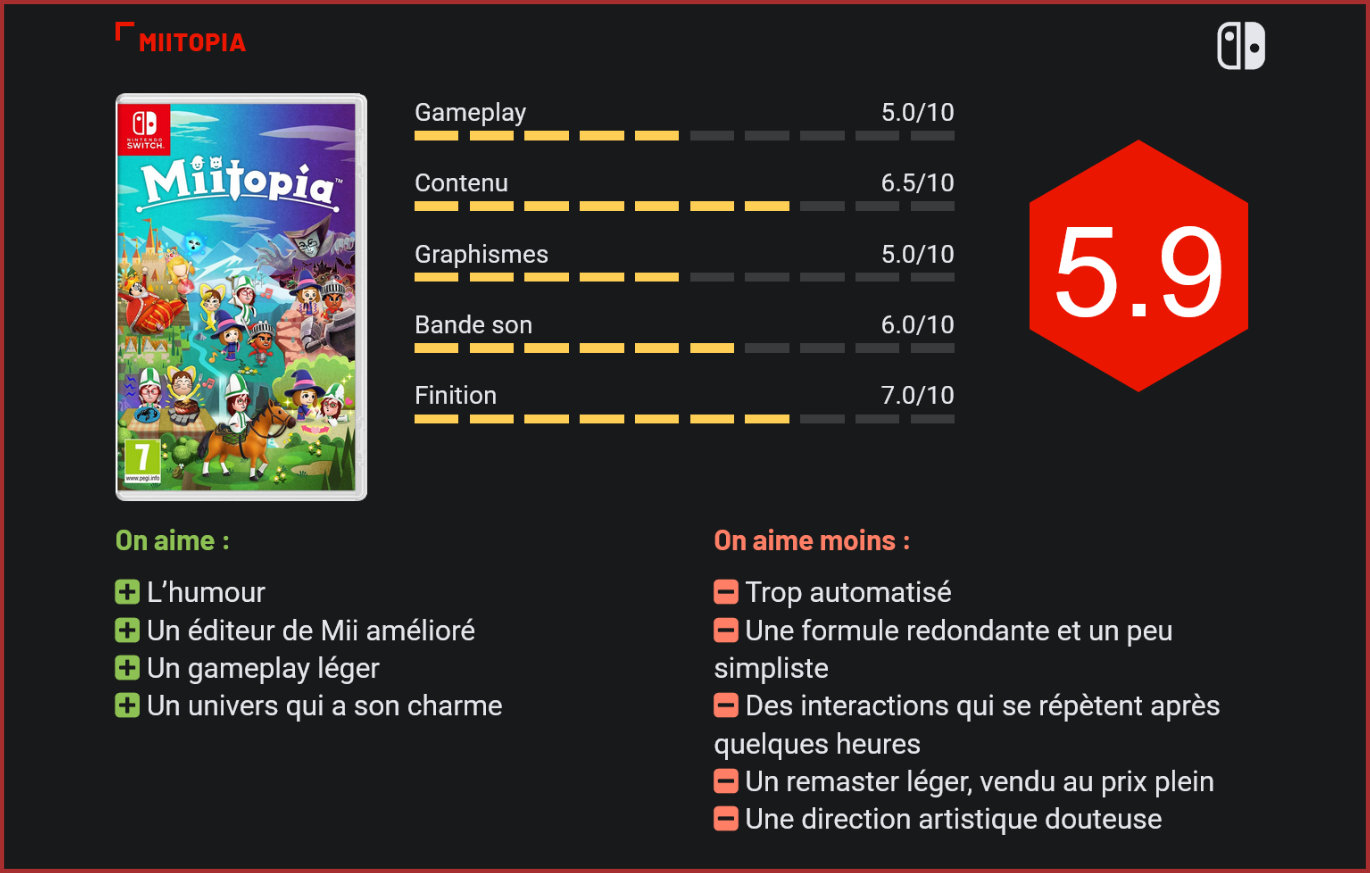Click minus icon beside Une direction artistique douteuse
The width and height of the screenshot is (1370, 873).
[x=726, y=819]
